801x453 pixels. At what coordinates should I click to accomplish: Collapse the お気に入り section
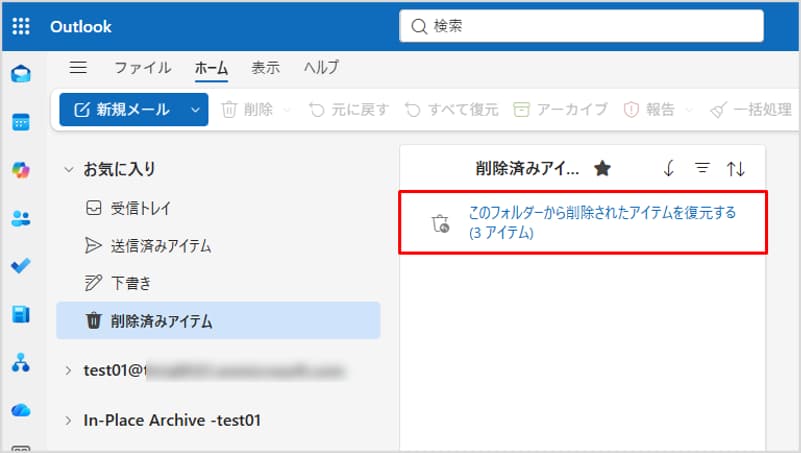pos(68,170)
